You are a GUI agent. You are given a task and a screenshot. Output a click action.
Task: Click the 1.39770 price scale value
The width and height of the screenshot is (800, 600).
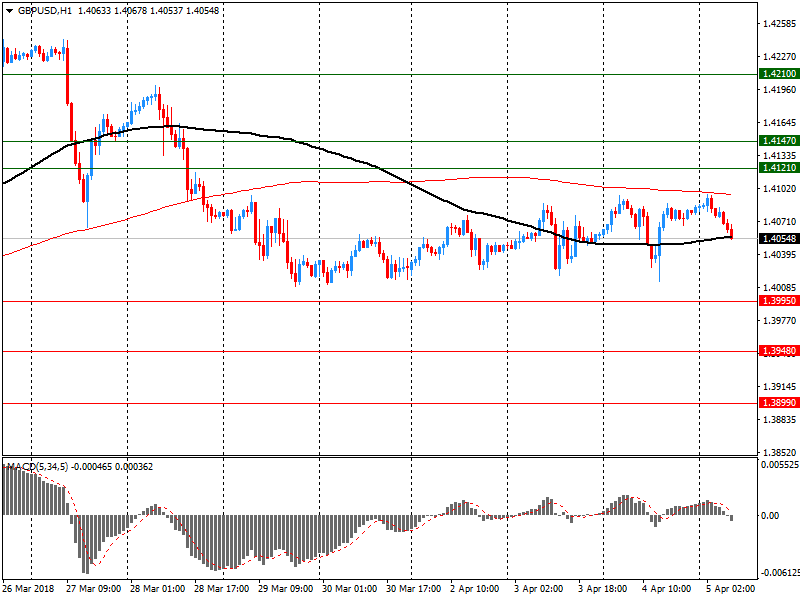coord(780,320)
